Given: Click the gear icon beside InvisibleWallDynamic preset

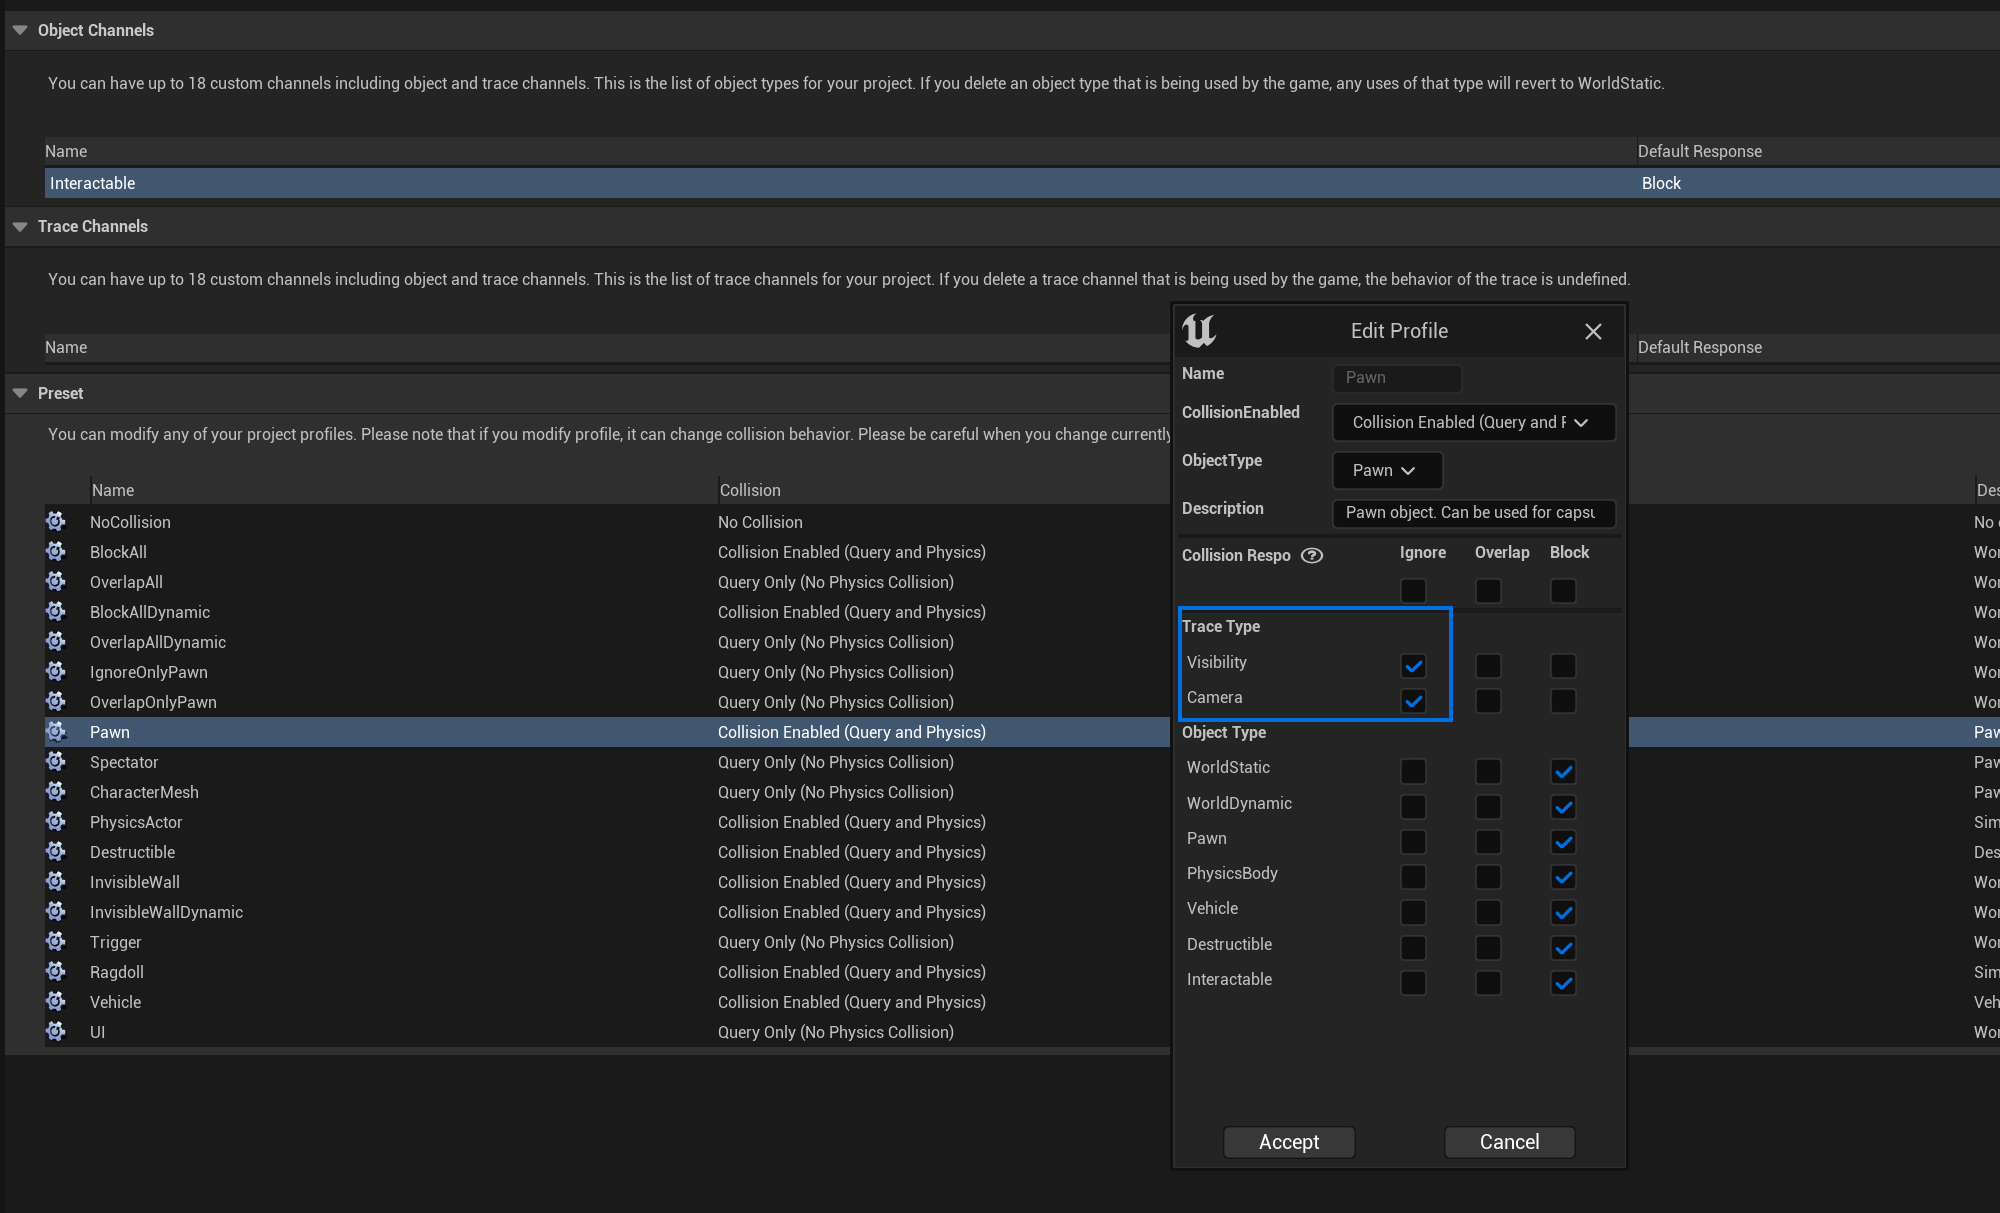Looking at the screenshot, I should pos(56,911).
